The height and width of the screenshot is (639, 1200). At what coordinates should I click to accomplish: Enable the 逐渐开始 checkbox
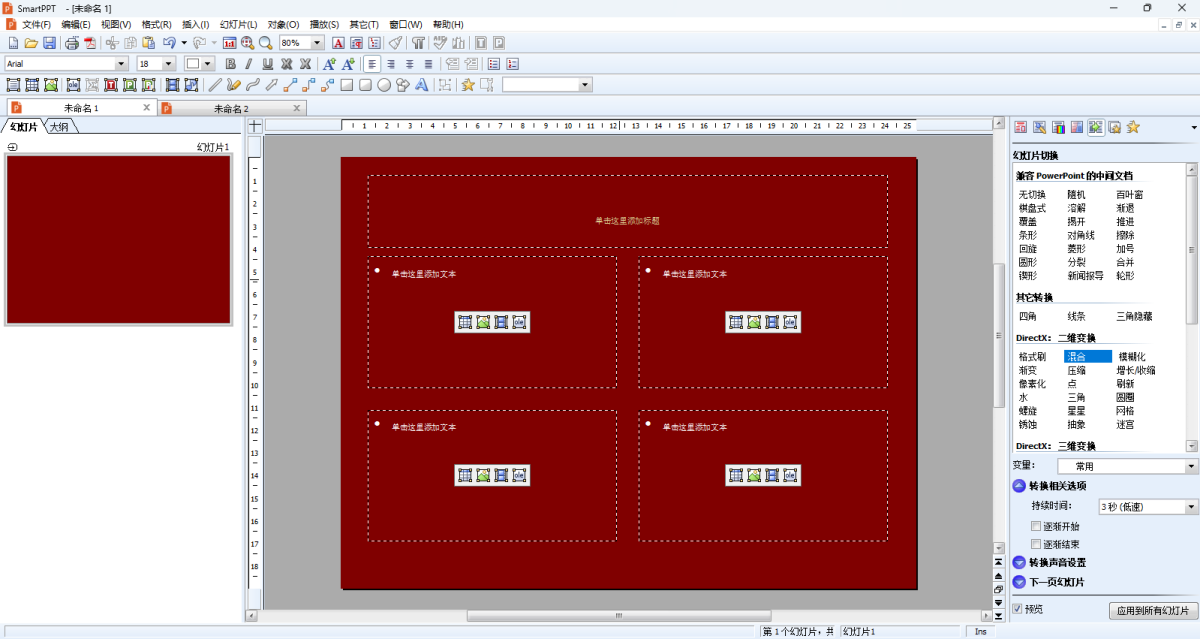(1036, 526)
